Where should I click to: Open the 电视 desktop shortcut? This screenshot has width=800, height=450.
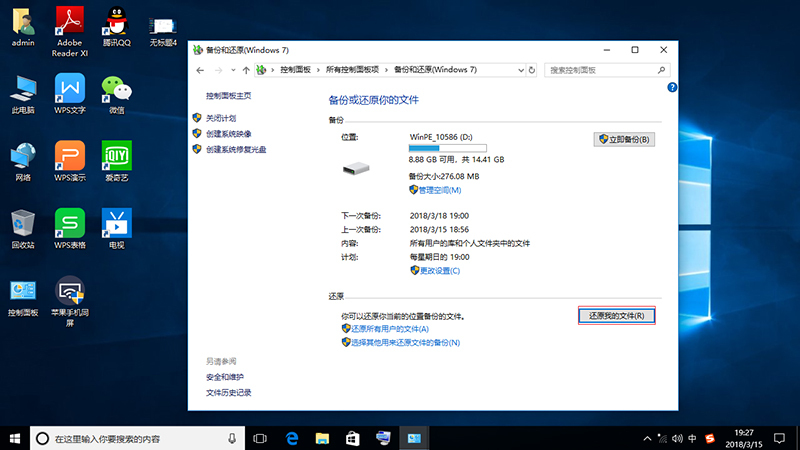click(x=116, y=230)
